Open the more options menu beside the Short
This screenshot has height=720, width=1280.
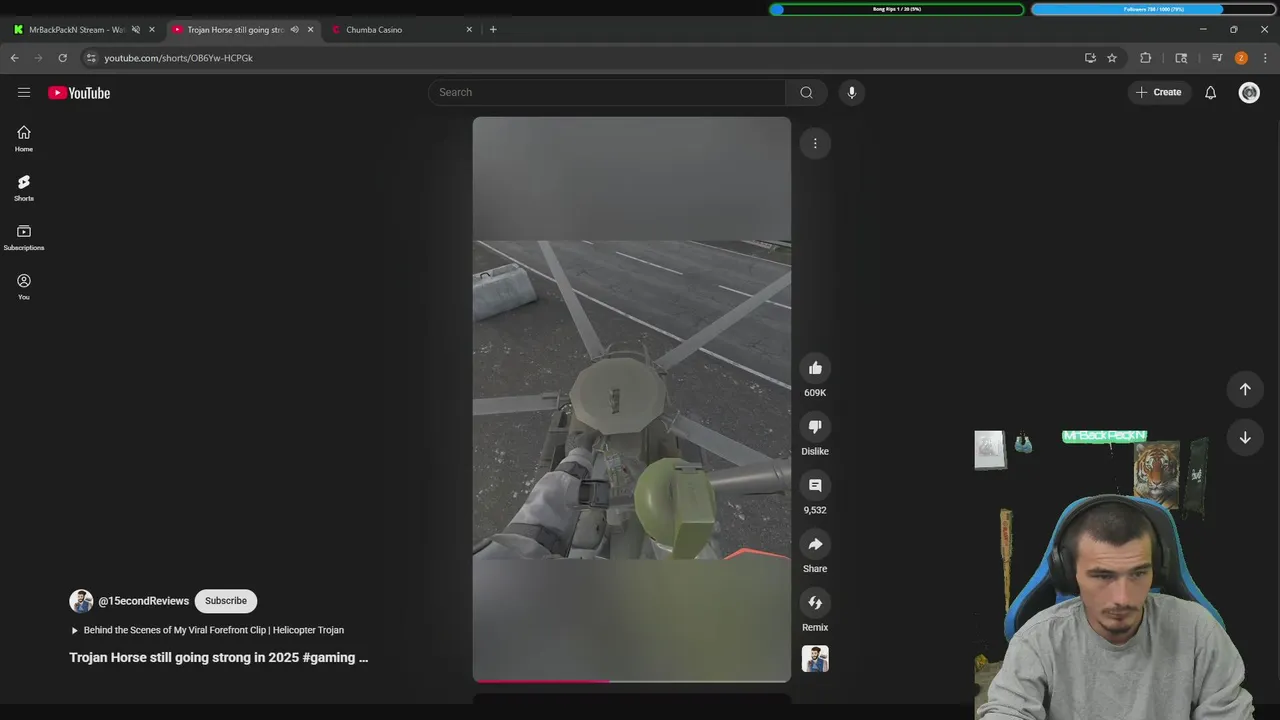pos(815,143)
